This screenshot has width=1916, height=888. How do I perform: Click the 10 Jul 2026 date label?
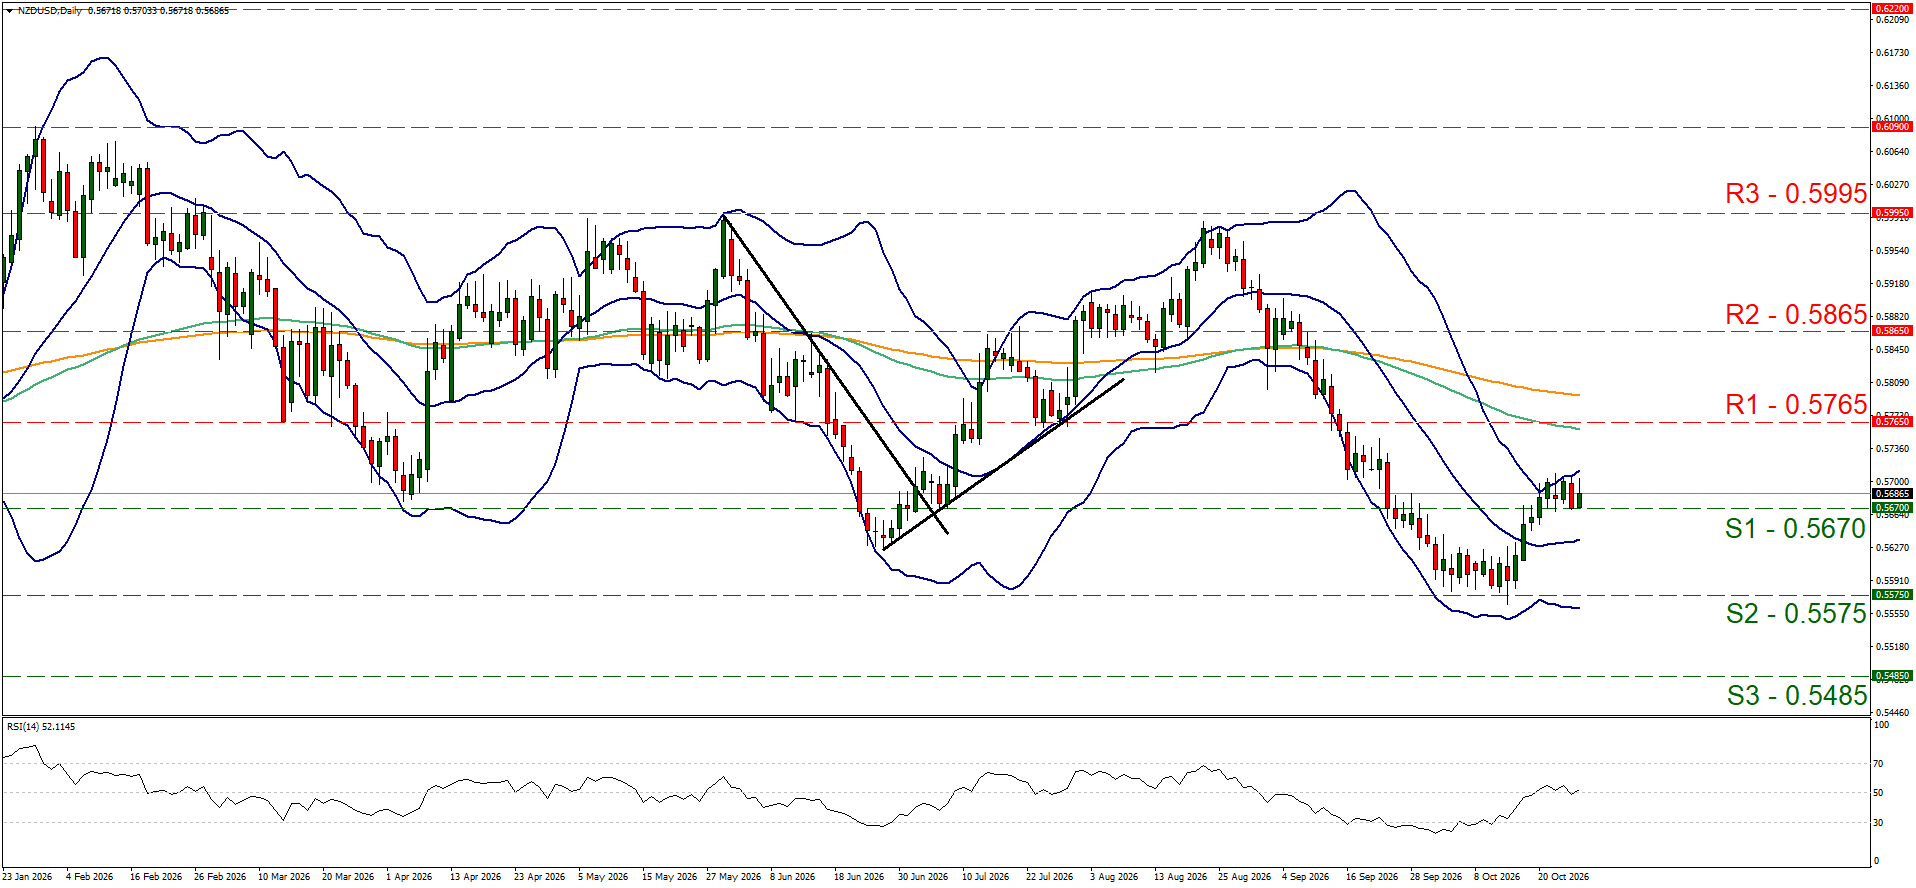pos(986,877)
